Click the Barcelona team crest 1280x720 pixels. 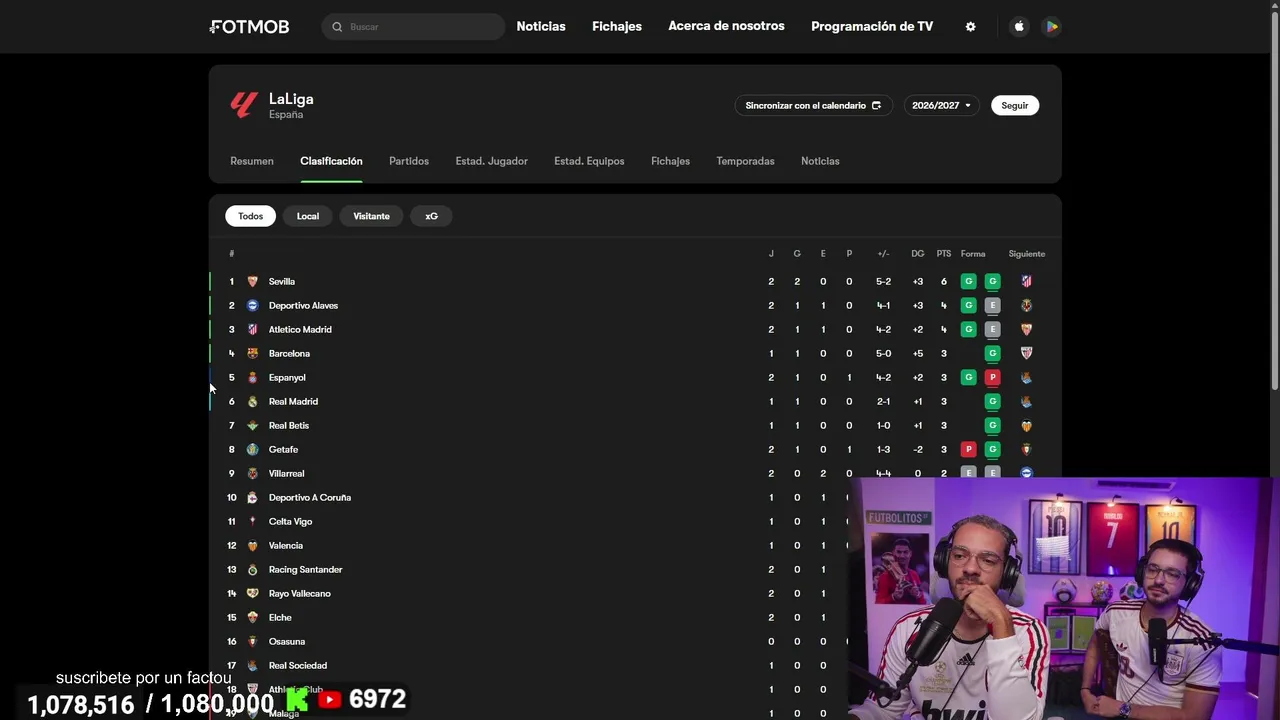click(x=252, y=353)
